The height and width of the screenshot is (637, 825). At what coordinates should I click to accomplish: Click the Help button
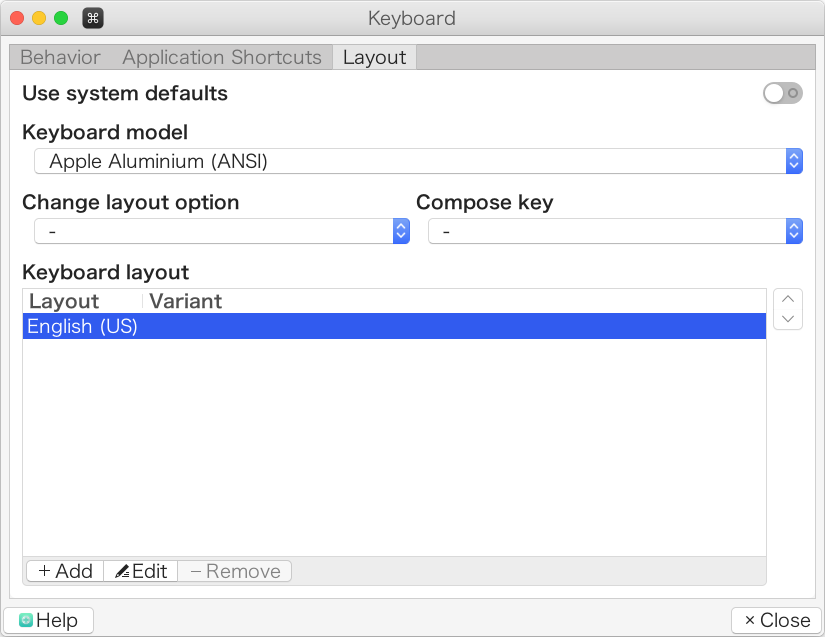coord(49,620)
